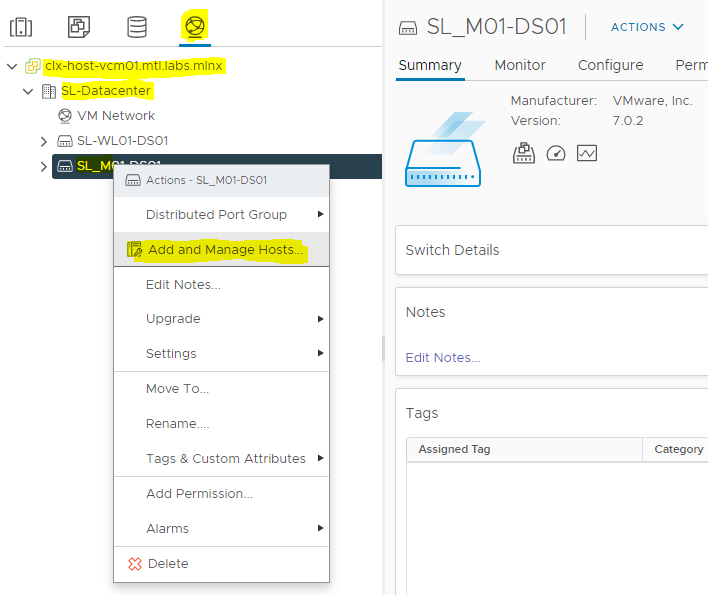
Task: Click the SL_M01-DS01 page title
Action: 497,27
